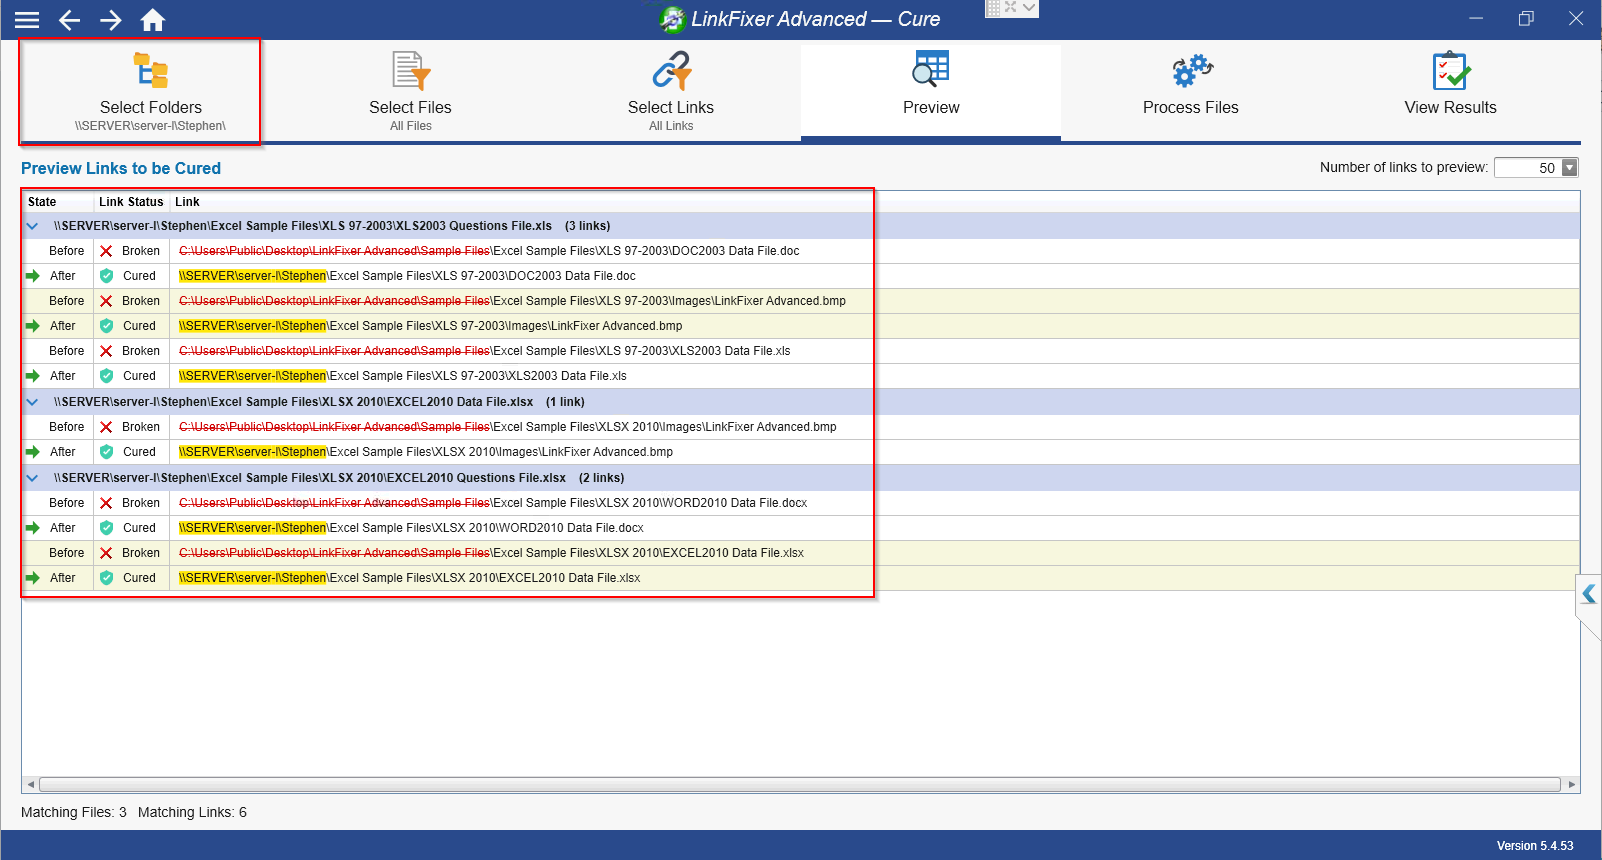
Task: Click the horizontal scrollbar track
Action: tap(800, 785)
